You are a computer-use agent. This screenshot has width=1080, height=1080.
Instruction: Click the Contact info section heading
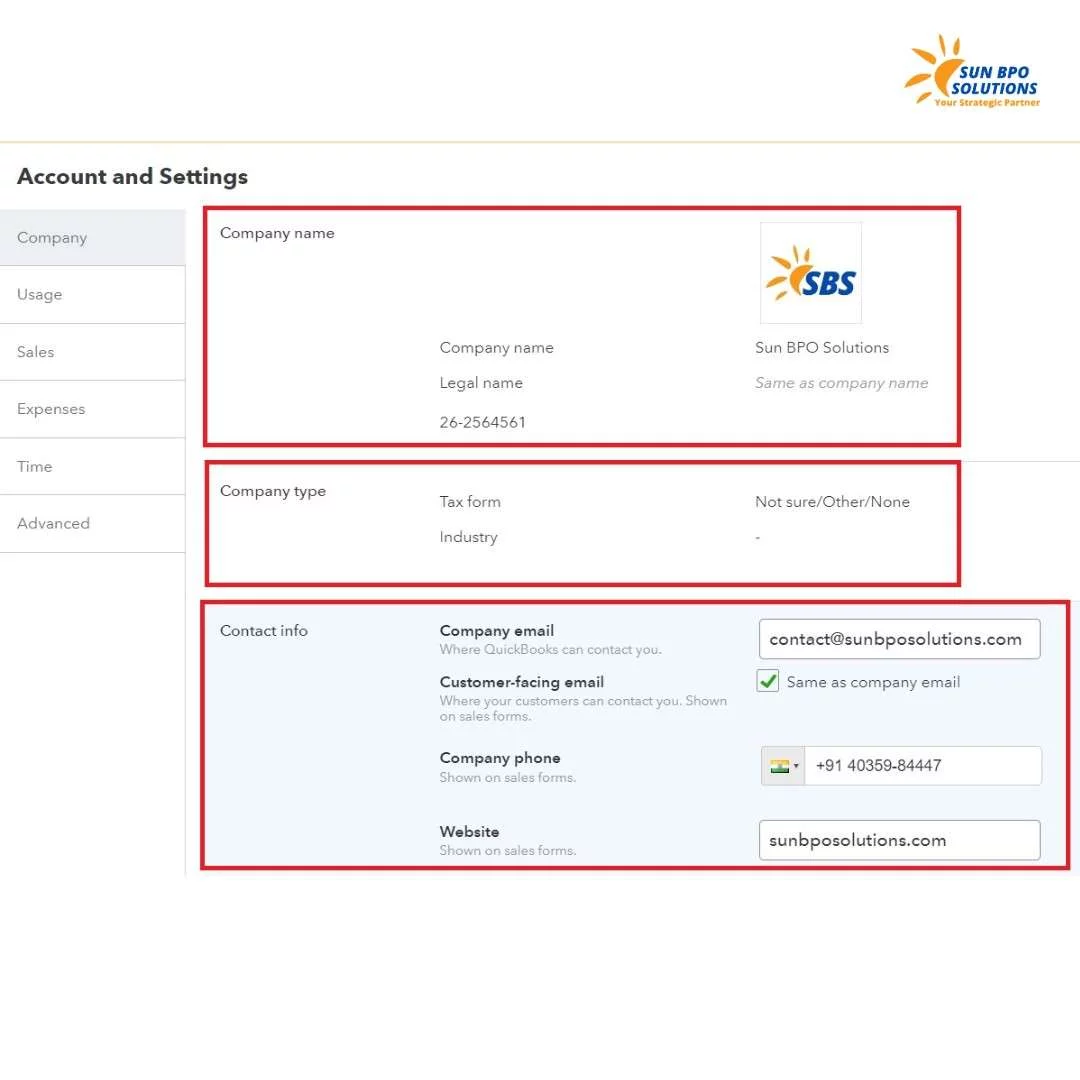click(x=263, y=631)
